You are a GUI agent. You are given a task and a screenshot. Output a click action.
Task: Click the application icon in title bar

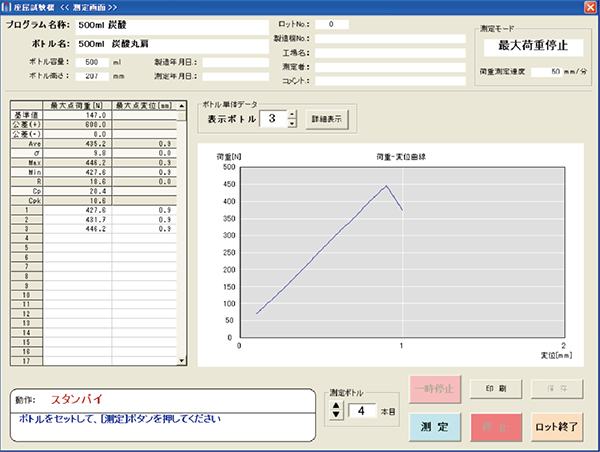point(7,7)
